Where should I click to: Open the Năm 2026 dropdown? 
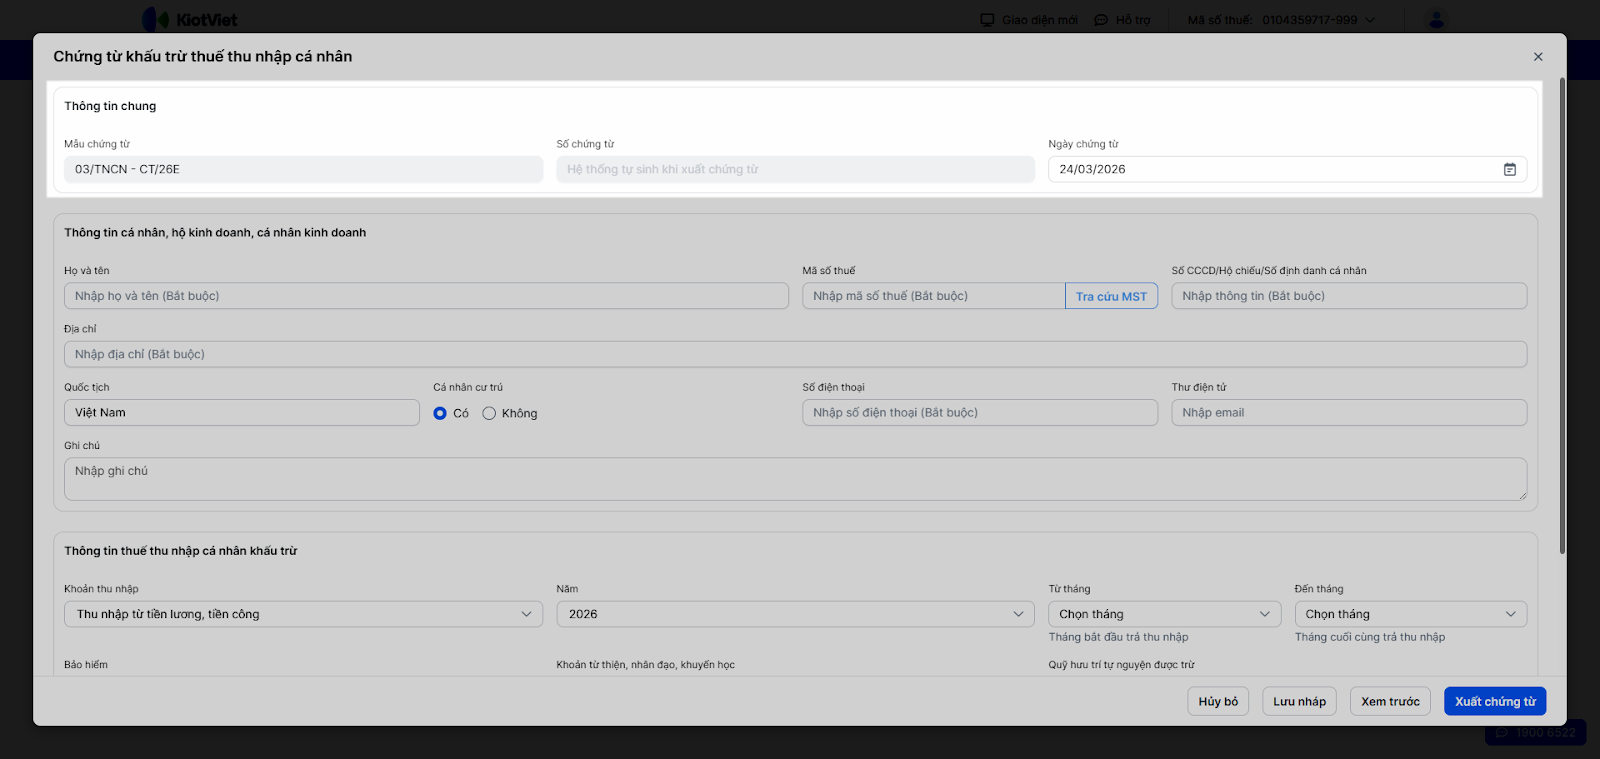[795, 614]
